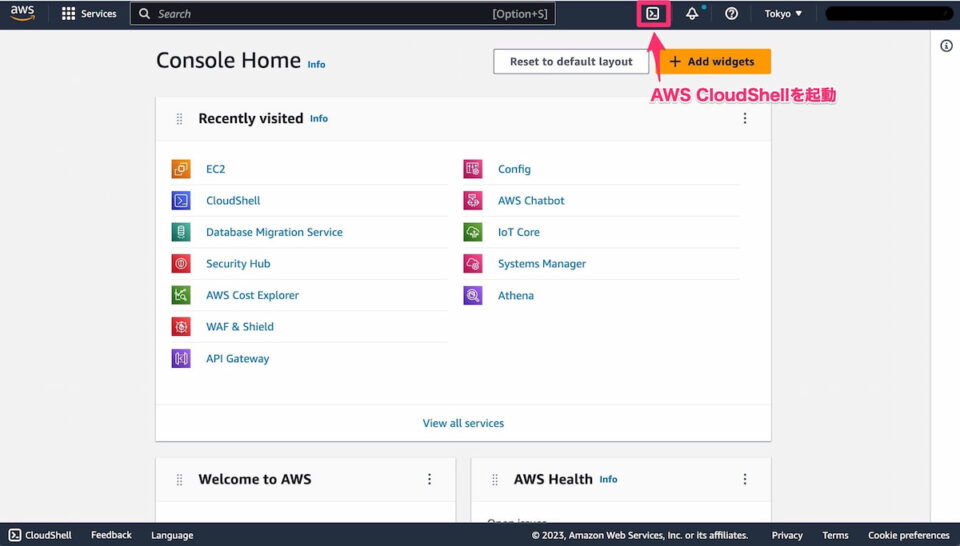Open the notifications bell
The width and height of the screenshot is (960, 546).
692,13
